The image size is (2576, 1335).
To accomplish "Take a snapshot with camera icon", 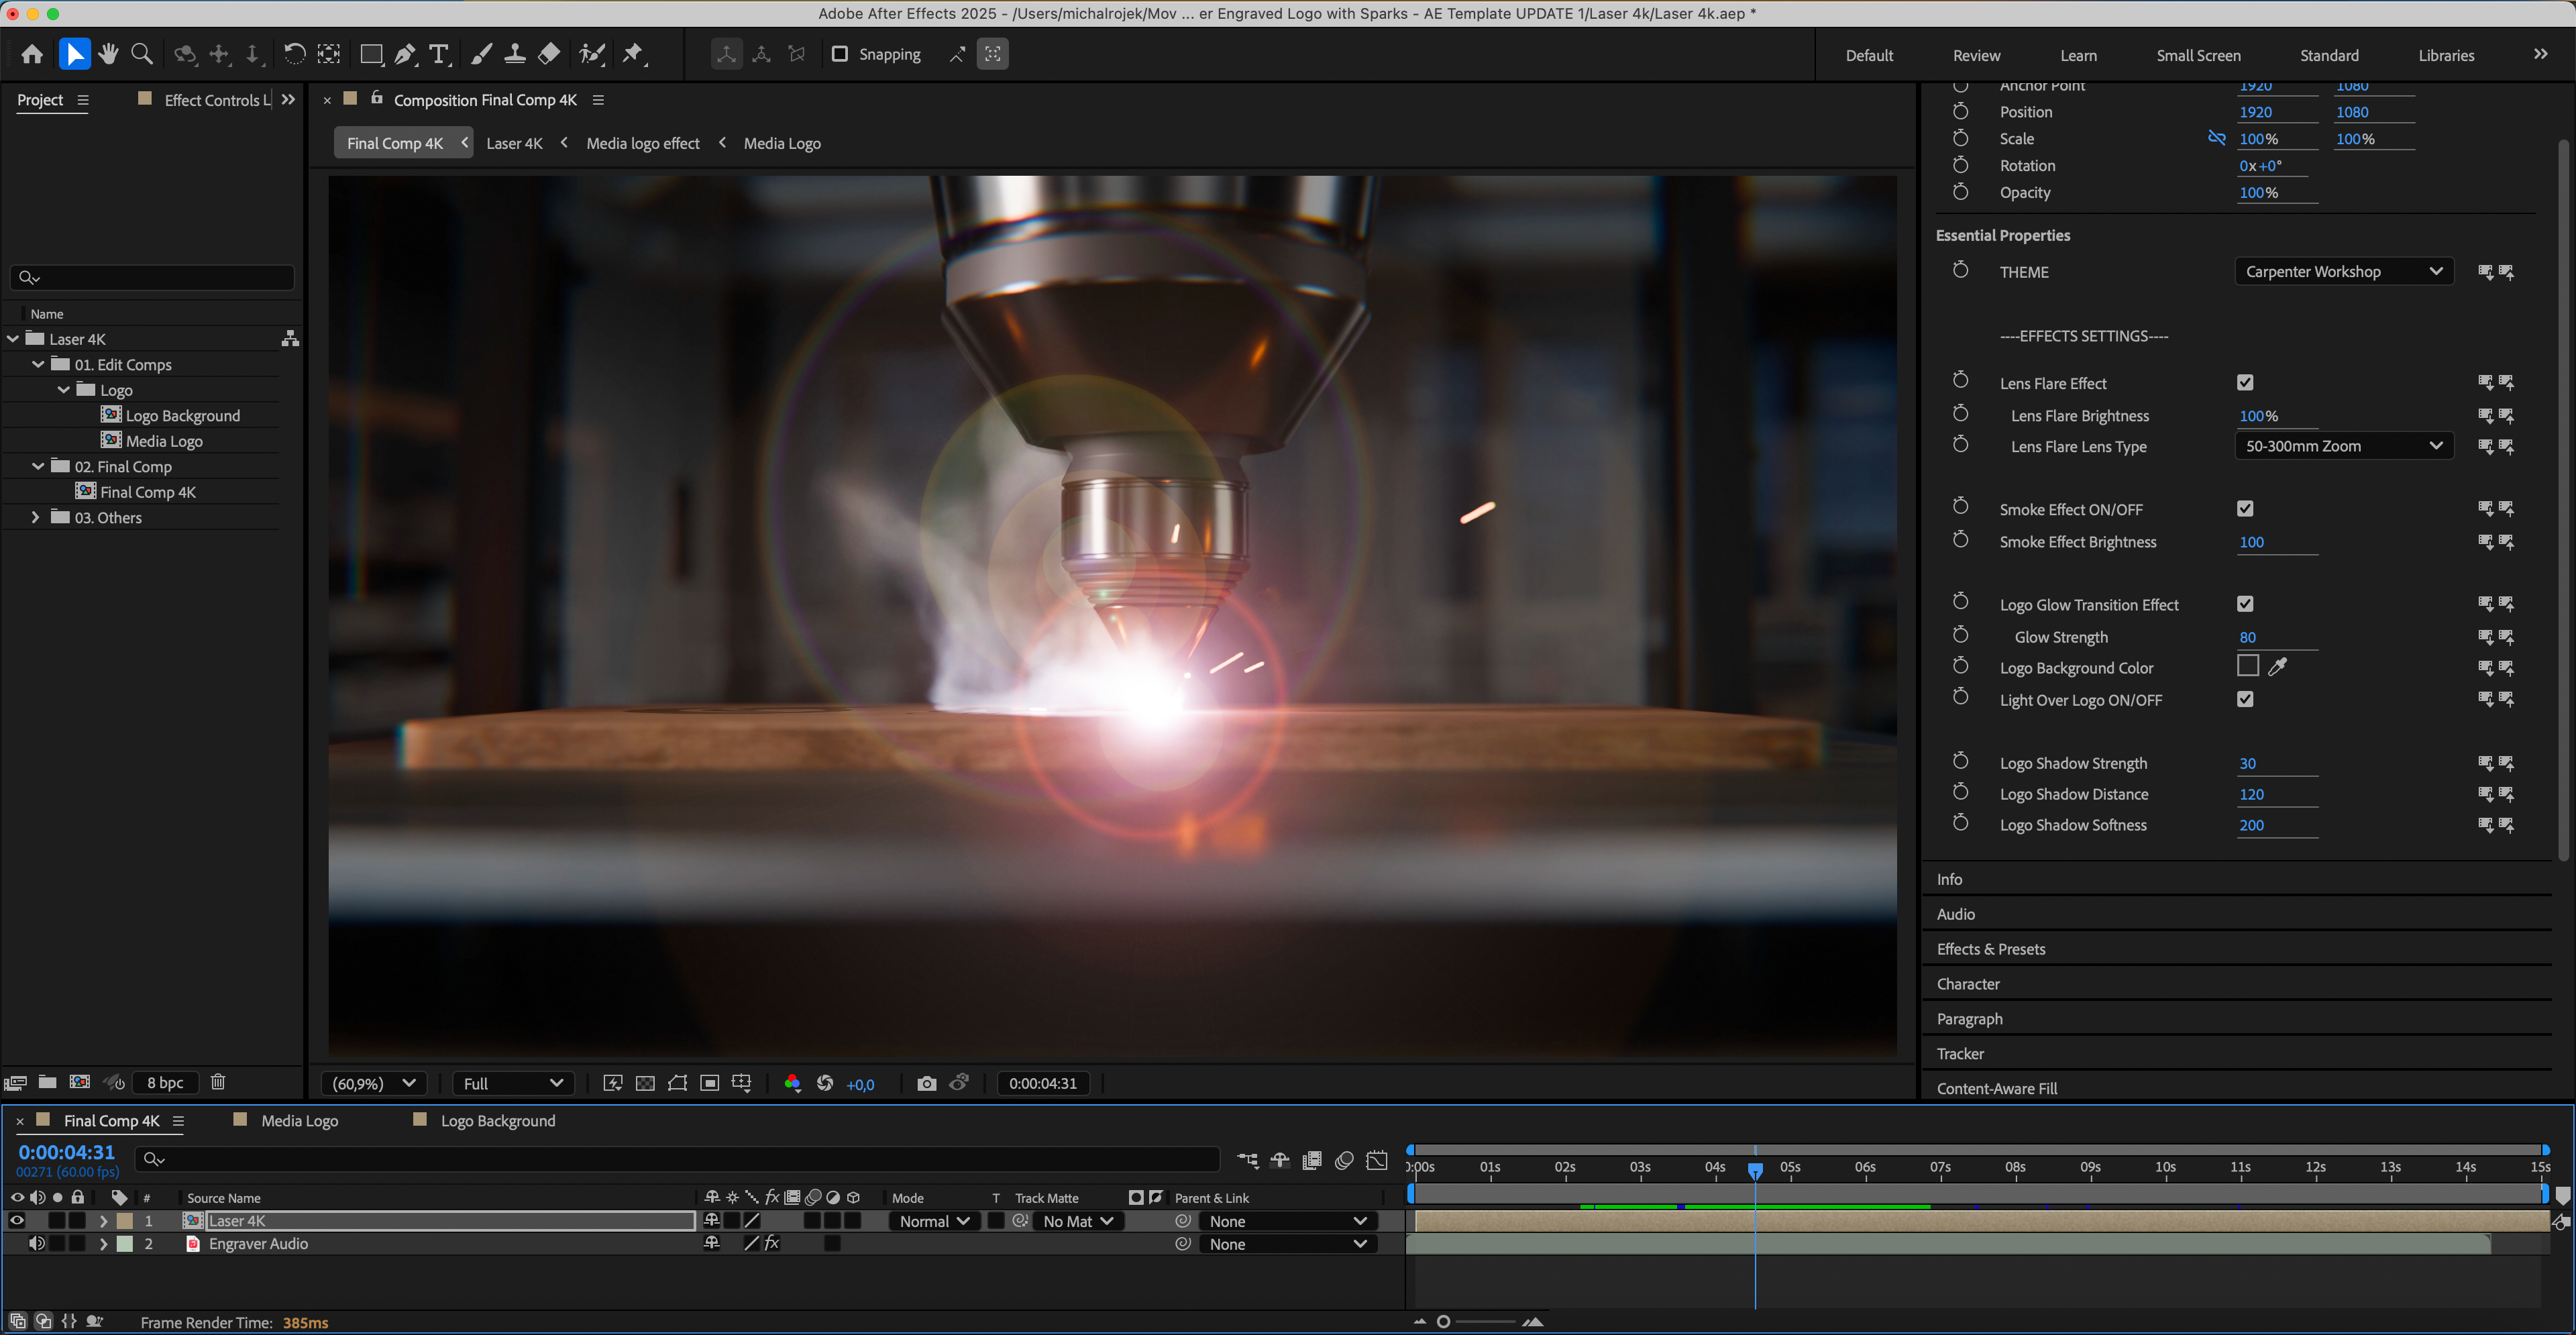I will pyautogui.click(x=926, y=1083).
